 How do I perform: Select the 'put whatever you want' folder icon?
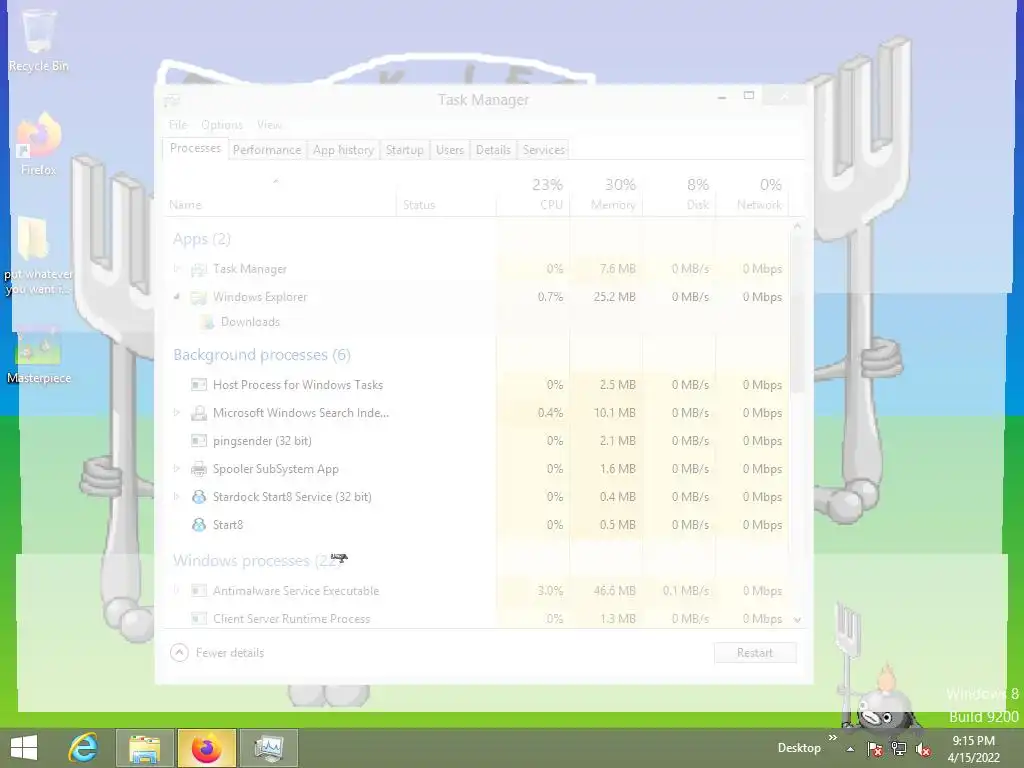tap(34, 240)
